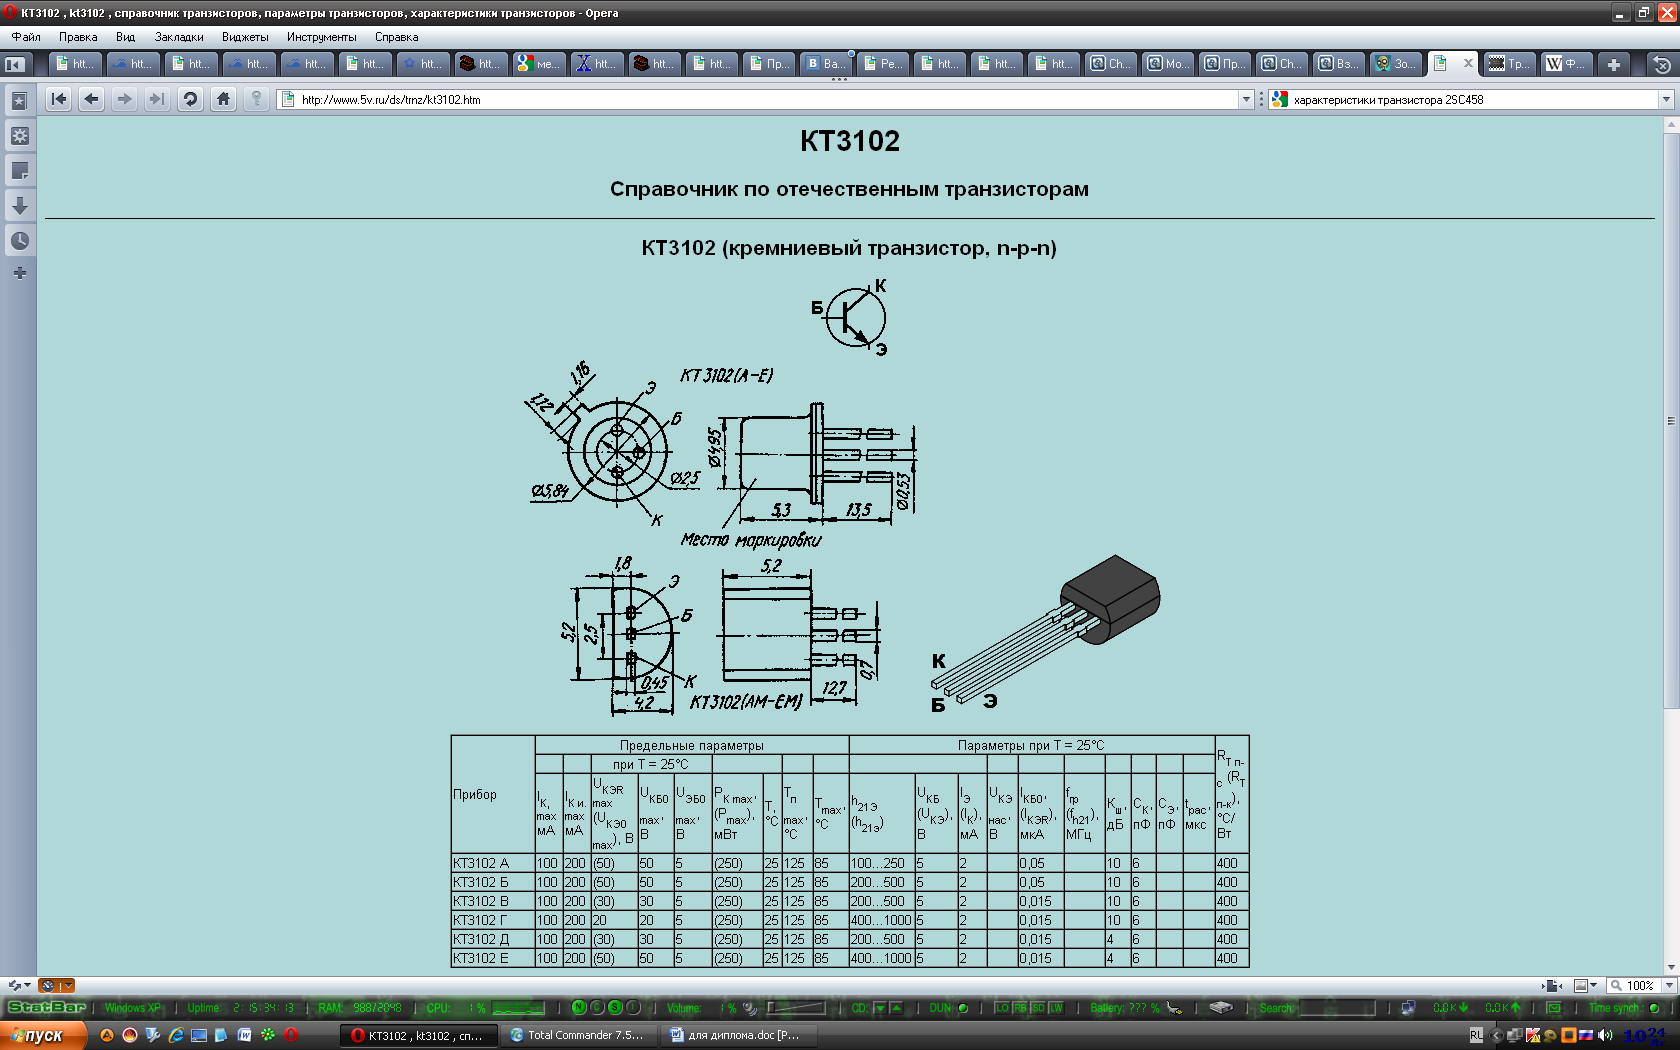
Task: Switch to 'для диплома.doc' Word taskbar button
Action: pos(737,1035)
